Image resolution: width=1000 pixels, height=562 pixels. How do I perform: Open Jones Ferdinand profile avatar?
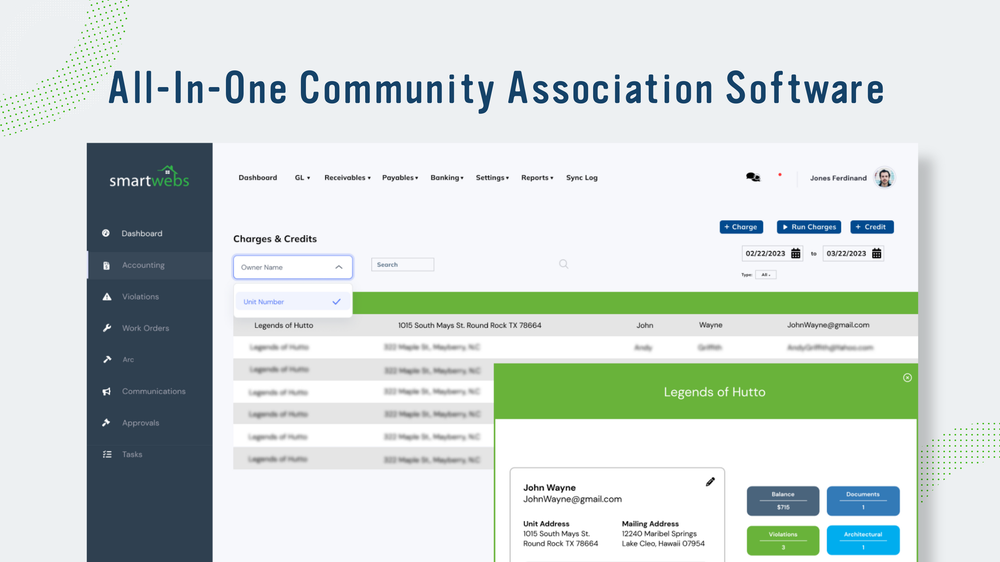(x=884, y=177)
